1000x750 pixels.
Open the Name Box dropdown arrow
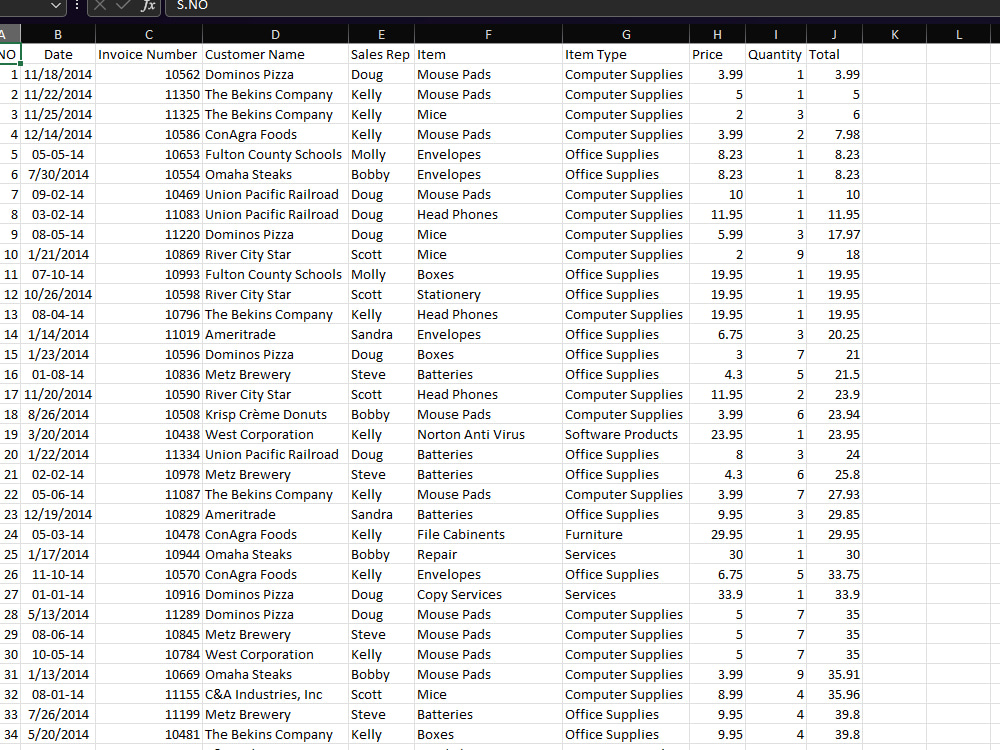point(56,6)
